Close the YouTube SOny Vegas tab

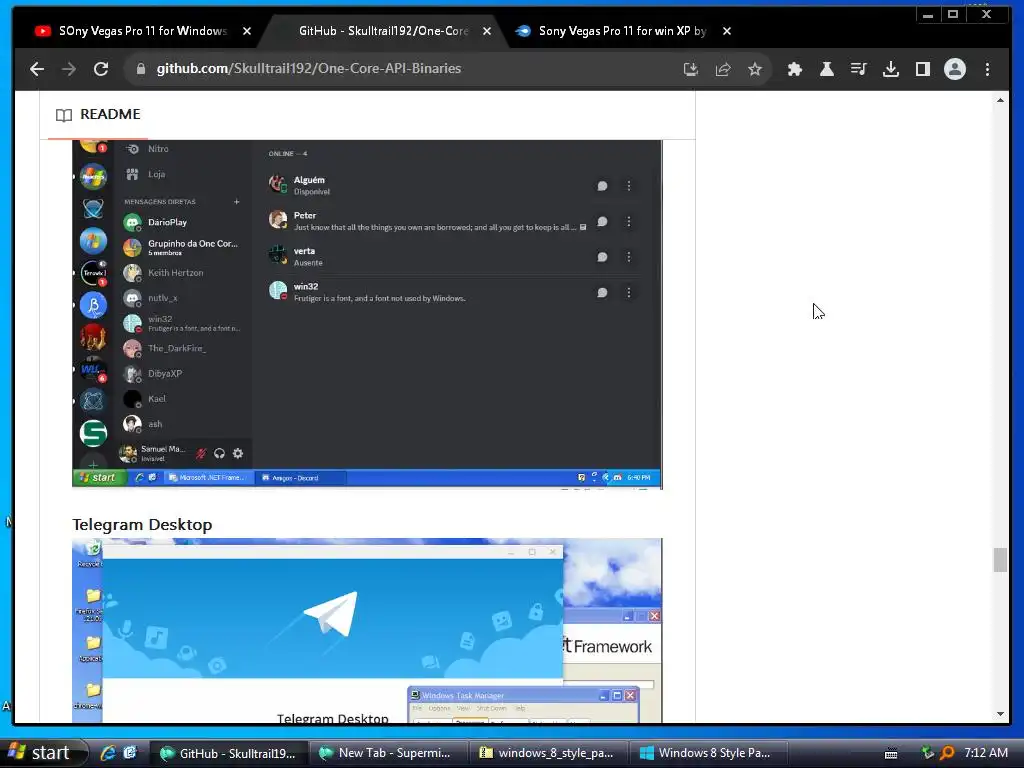tap(247, 31)
